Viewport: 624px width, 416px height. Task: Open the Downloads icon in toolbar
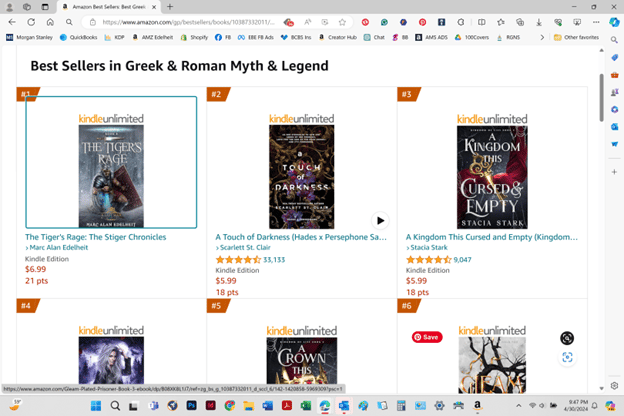tap(539, 22)
